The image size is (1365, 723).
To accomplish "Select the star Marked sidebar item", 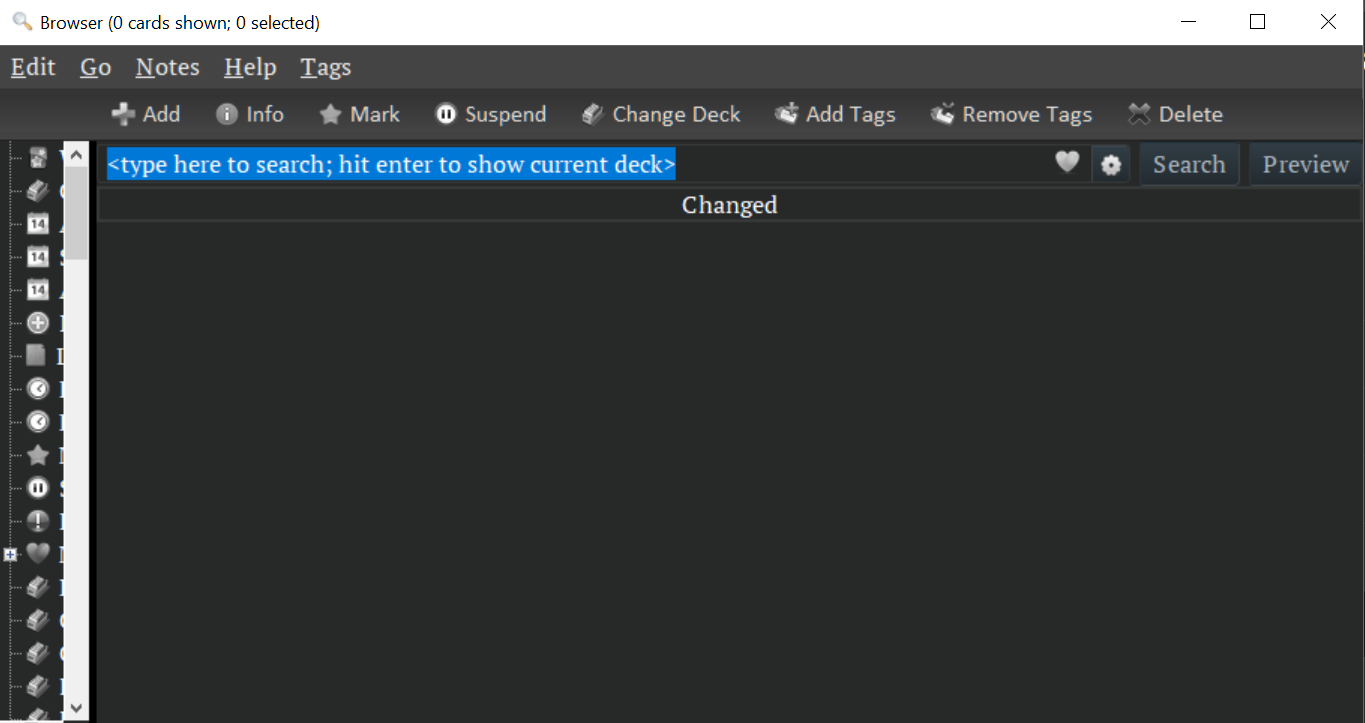I will tap(38, 455).
